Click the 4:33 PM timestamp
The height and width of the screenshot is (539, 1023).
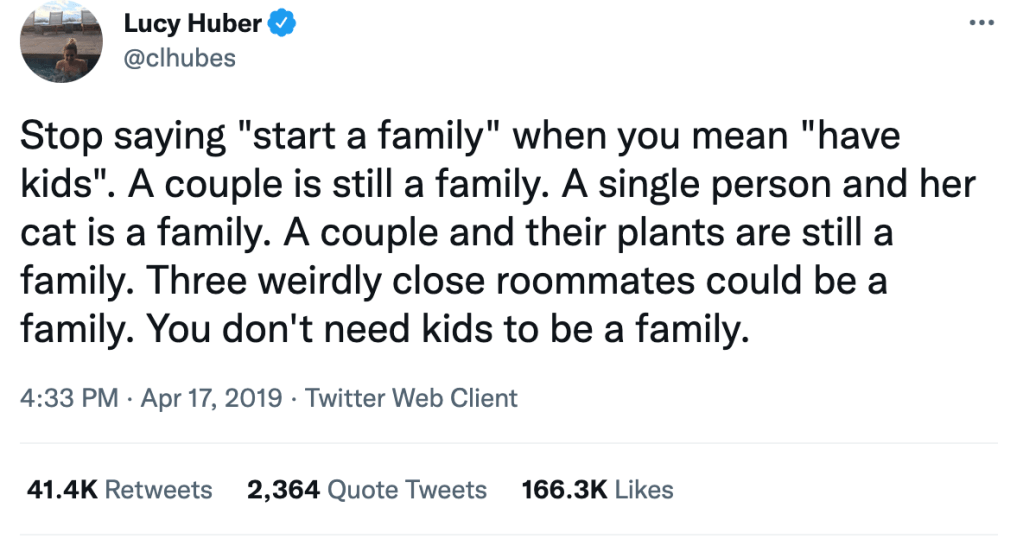click(x=67, y=398)
